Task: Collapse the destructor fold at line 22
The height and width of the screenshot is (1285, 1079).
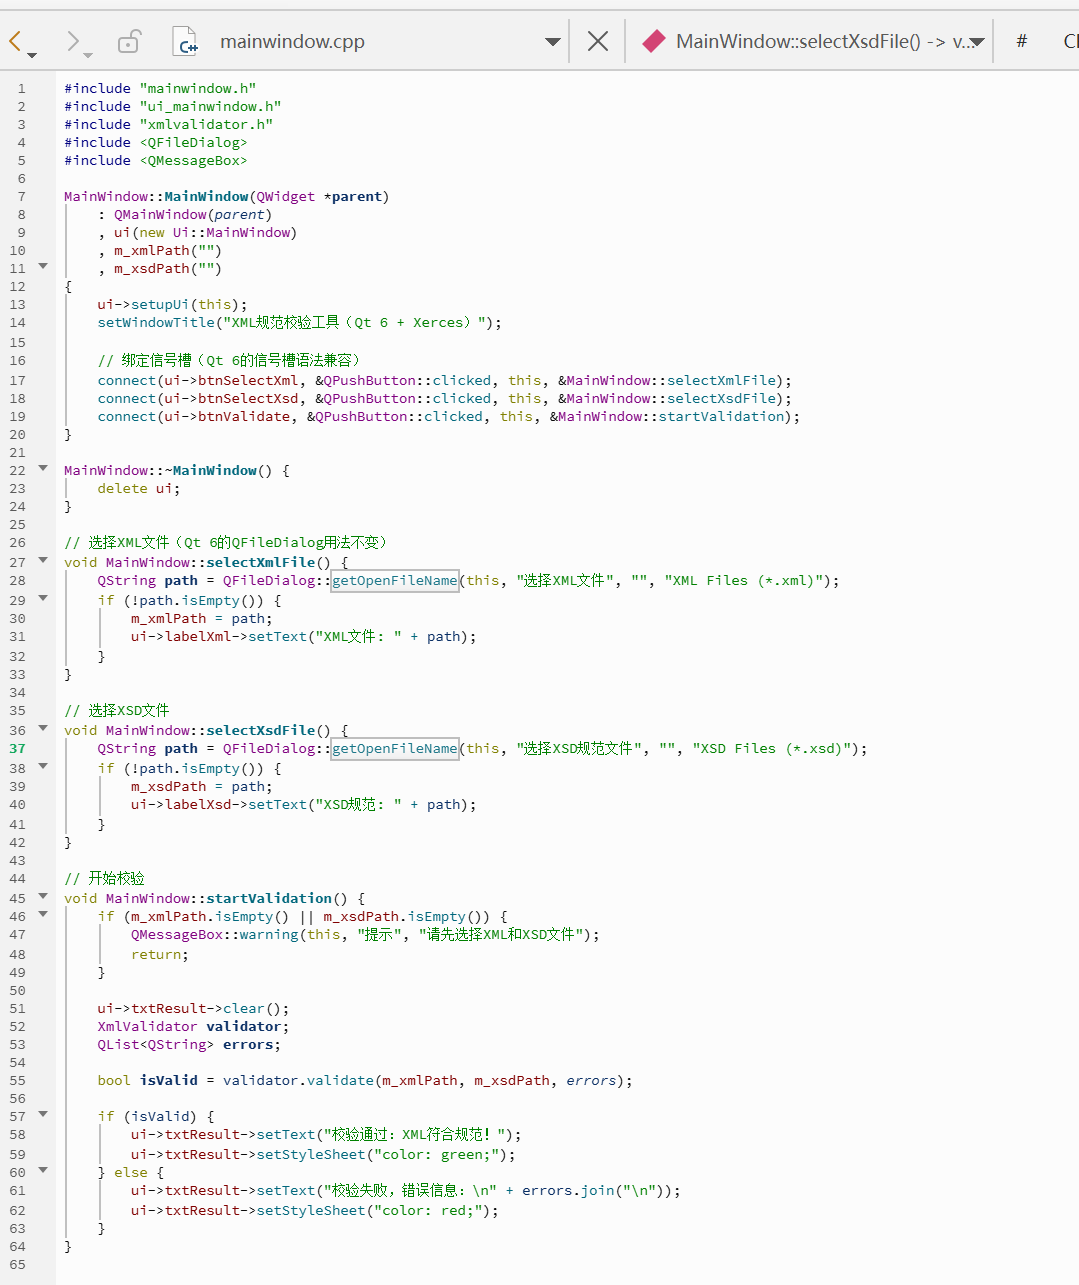Action: [43, 468]
